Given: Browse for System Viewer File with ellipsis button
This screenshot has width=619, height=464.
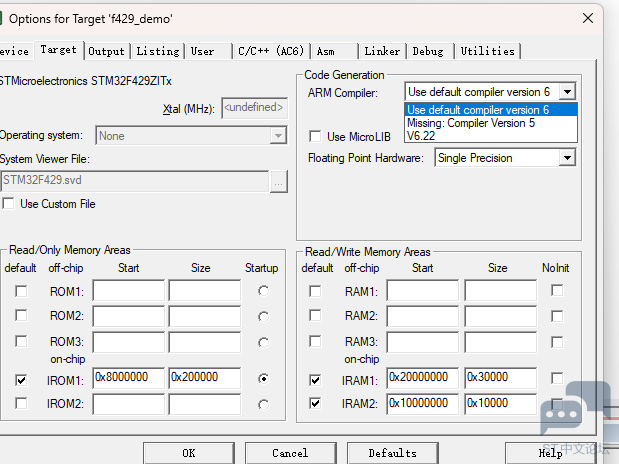Looking at the screenshot, I should coord(279,182).
